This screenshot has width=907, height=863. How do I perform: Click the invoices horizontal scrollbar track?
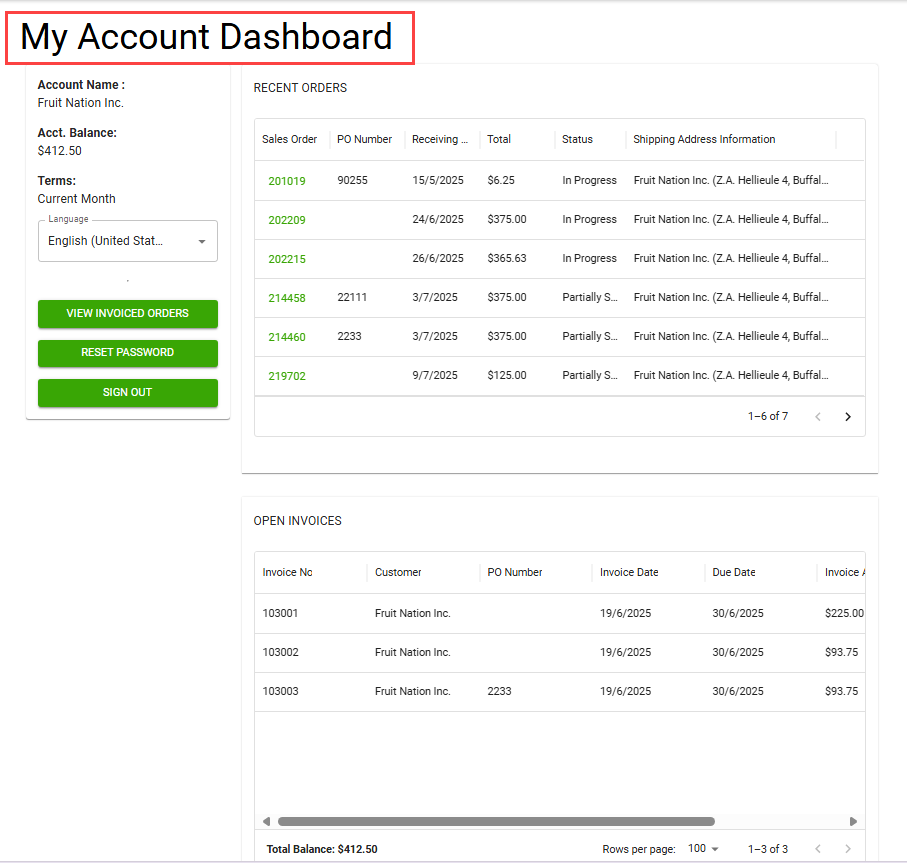pos(780,821)
